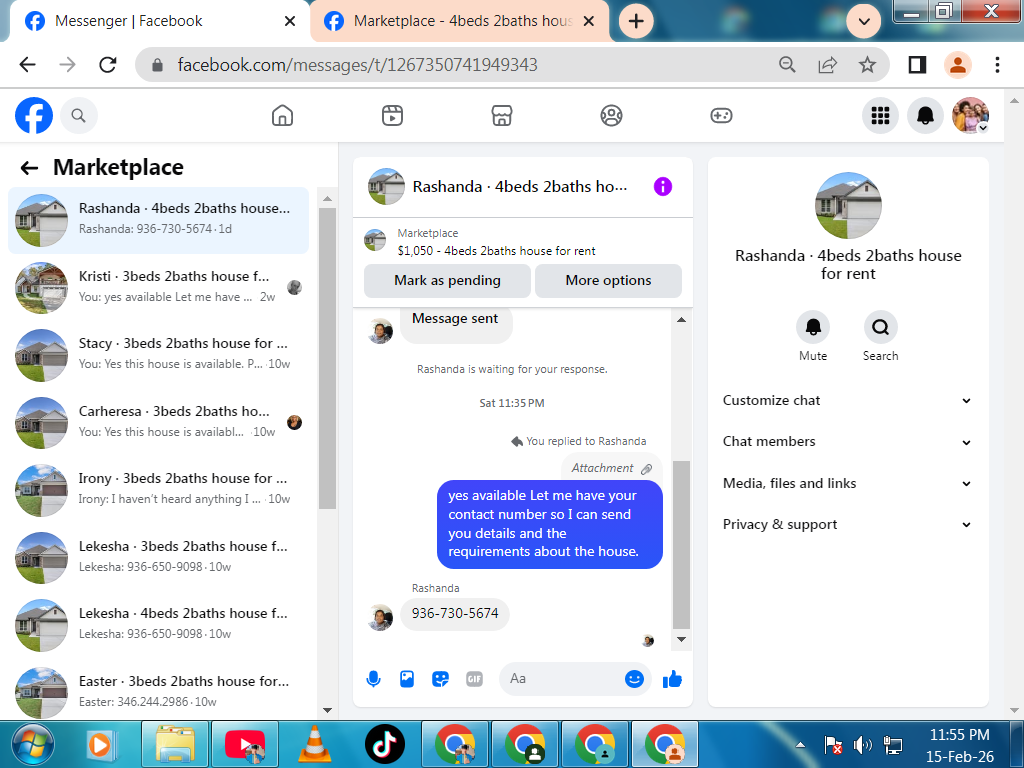Open Windows Start button

[33, 744]
